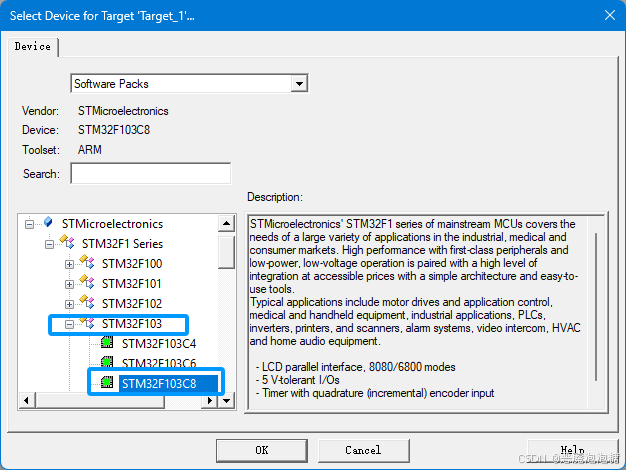This screenshot has height=470, width=626.
Task: Click the STM32F103C8 chip icon
Action: (x=107, y=382)
